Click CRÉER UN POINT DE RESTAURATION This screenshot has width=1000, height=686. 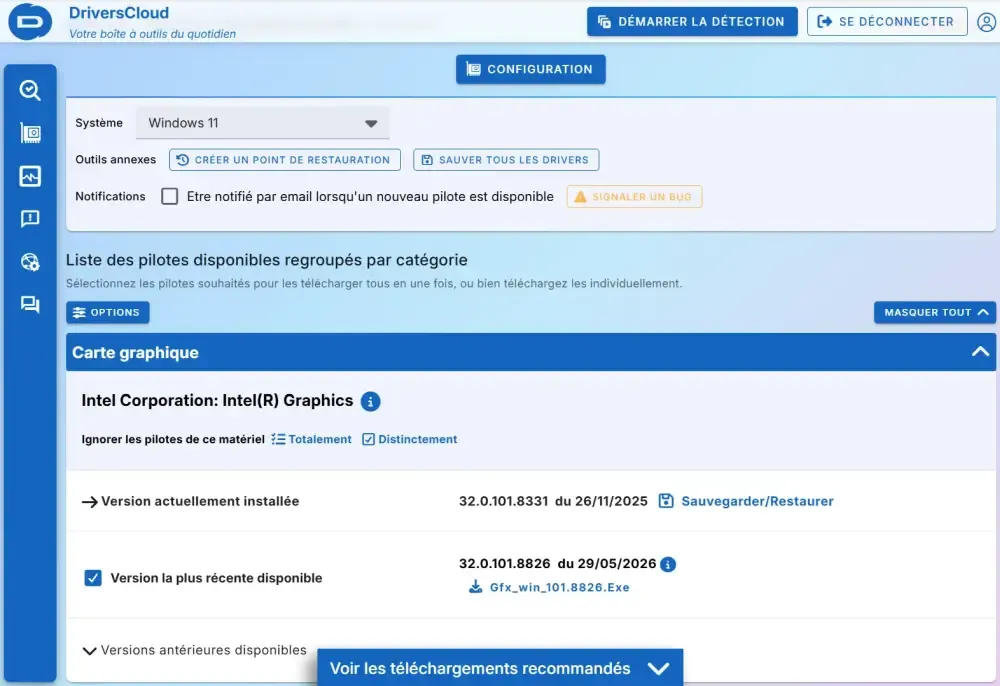[x=284, y=160]
